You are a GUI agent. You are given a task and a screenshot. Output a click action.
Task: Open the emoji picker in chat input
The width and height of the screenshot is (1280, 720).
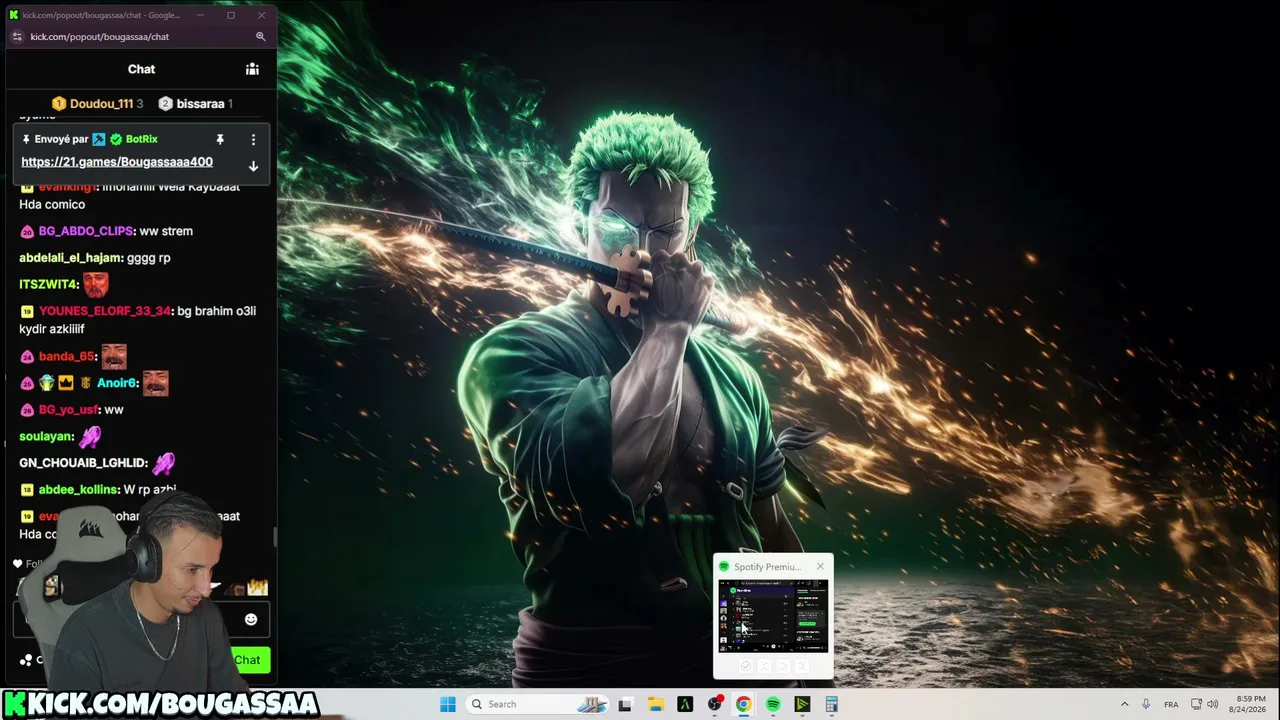tap(251, 620)
